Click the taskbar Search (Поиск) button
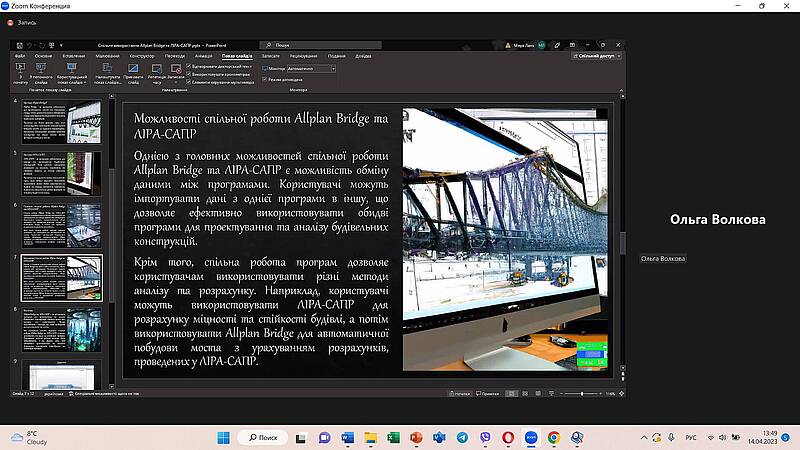Screen dimensions: 800x450 [263, 438]
